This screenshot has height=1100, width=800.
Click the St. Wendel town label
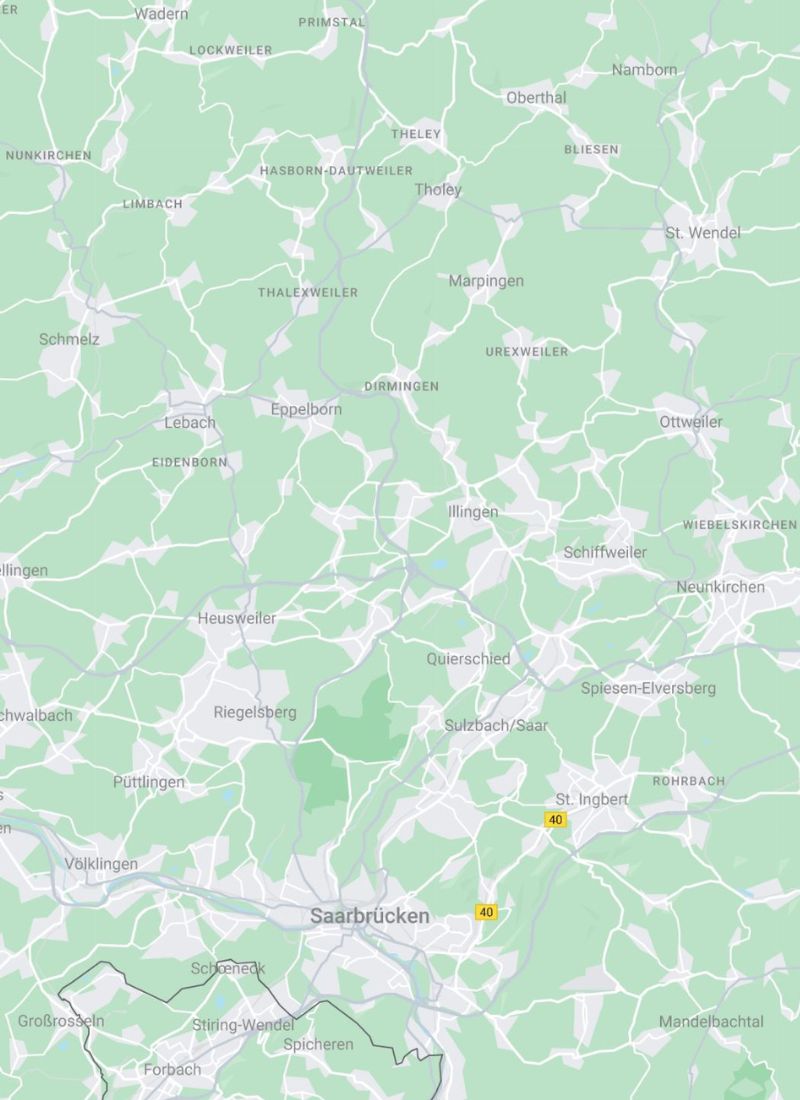(x=702, y=233)
